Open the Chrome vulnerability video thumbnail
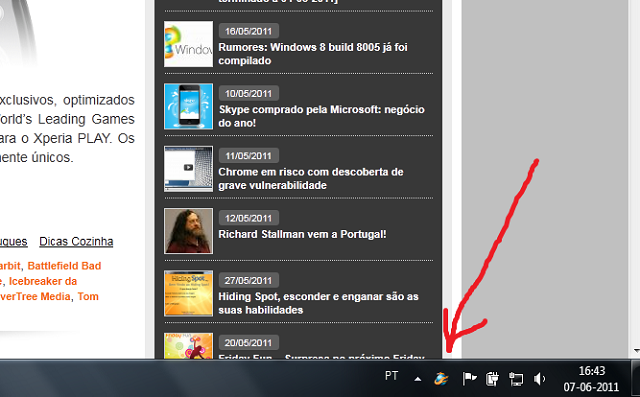 click(x=188, y=169)
